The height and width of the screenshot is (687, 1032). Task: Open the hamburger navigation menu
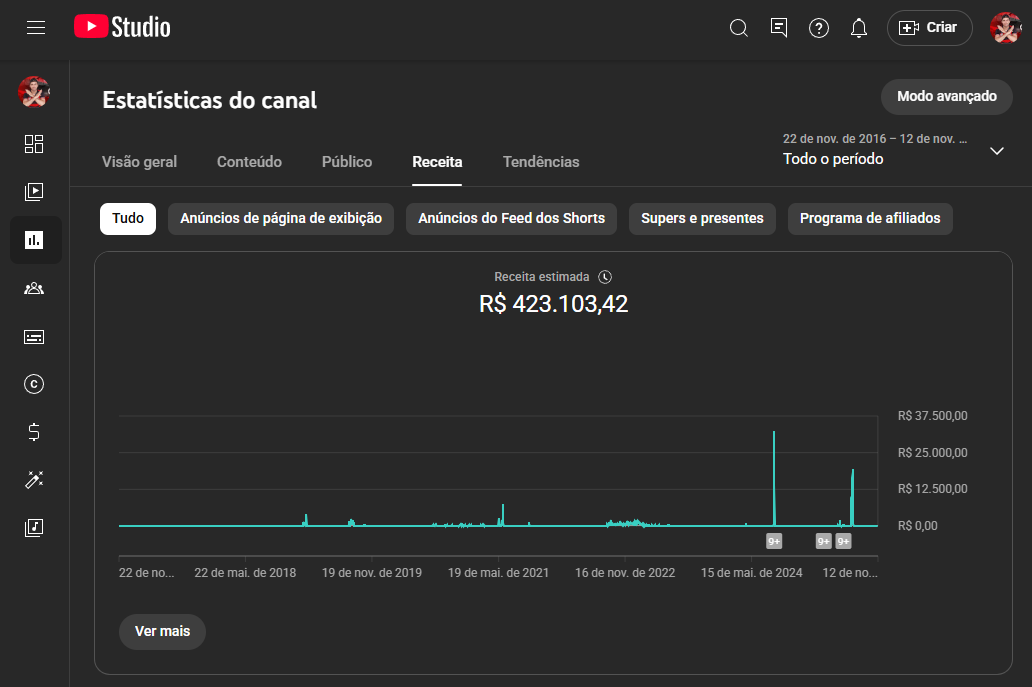36,28
